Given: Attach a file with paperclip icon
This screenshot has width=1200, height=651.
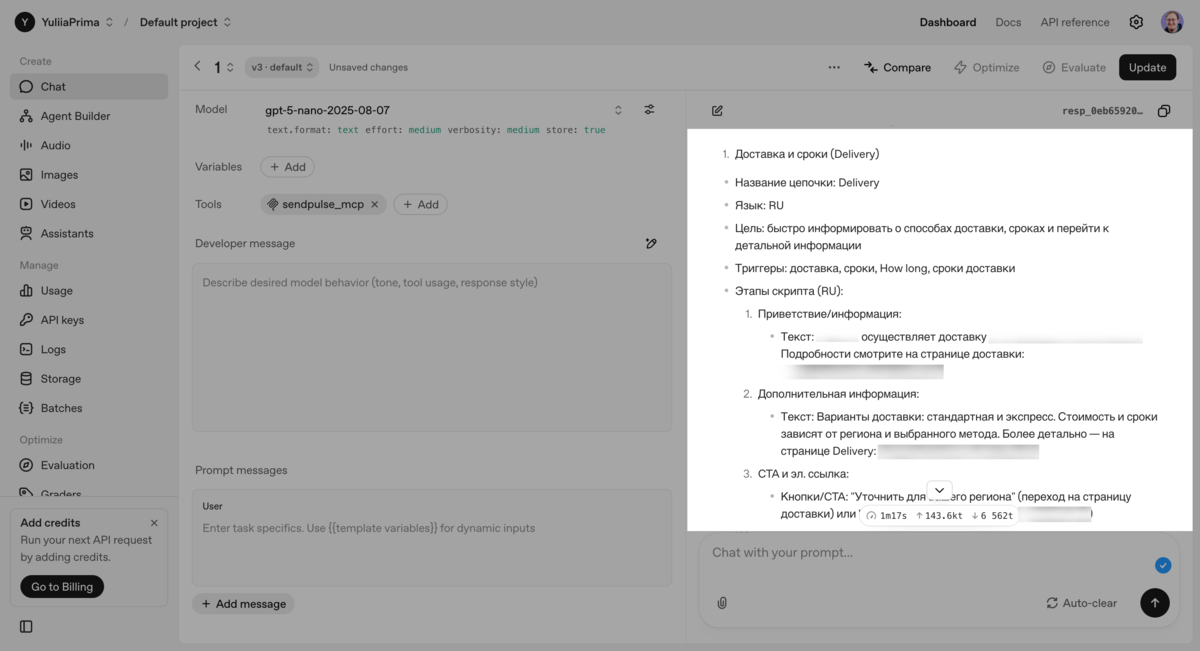Looking at the screenshot, I should click(722, 603).
